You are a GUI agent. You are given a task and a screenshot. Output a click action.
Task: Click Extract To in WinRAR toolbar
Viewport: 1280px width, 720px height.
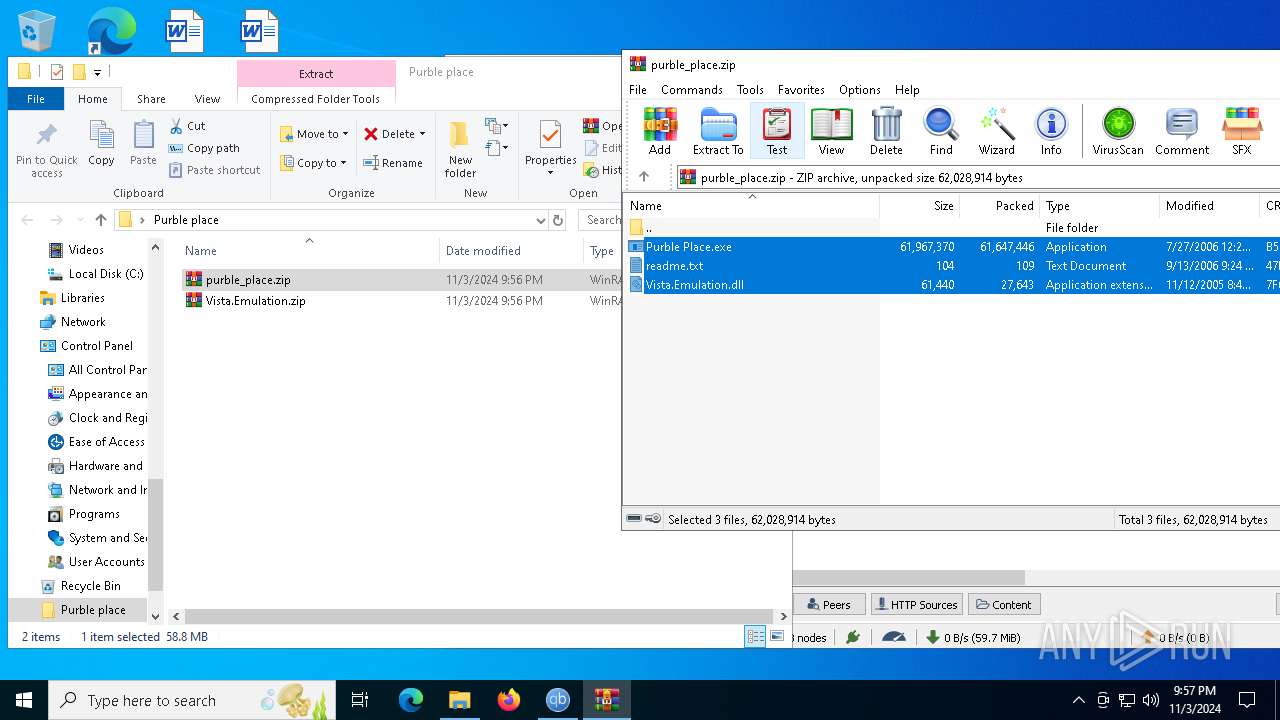pyautogui.click(x=718, y=131)
